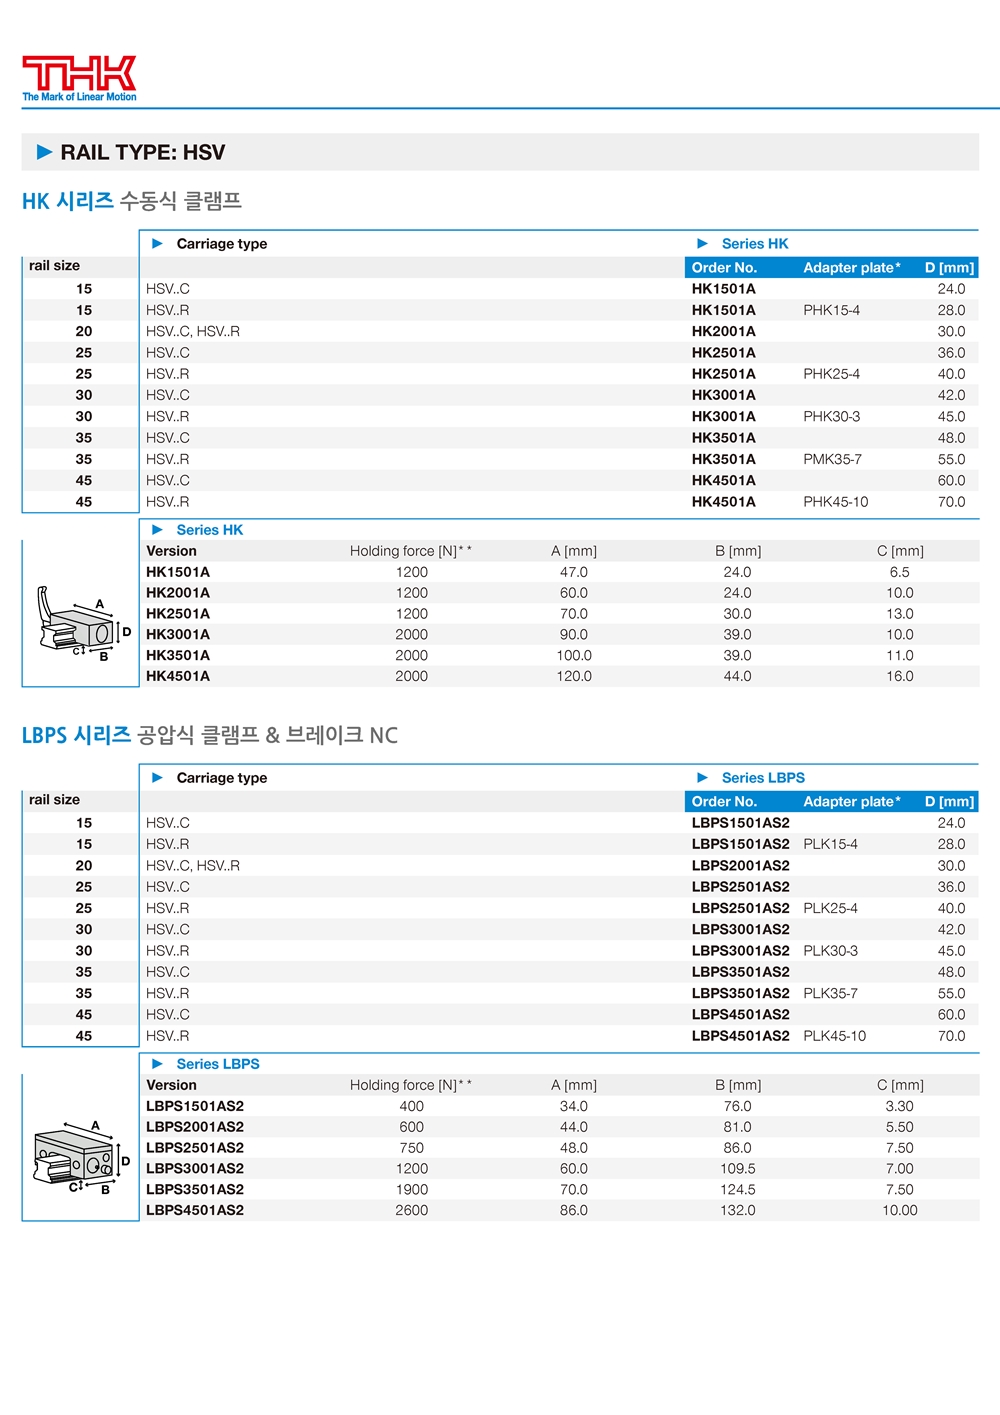Click the C [mm] value 6.5
Viewport: 1000px width, 1415px height.
click(900, 572)
